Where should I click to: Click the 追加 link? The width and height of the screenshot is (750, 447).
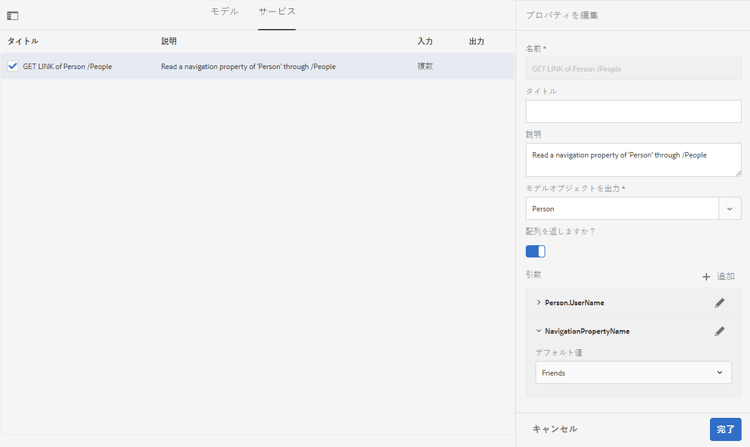726,276
